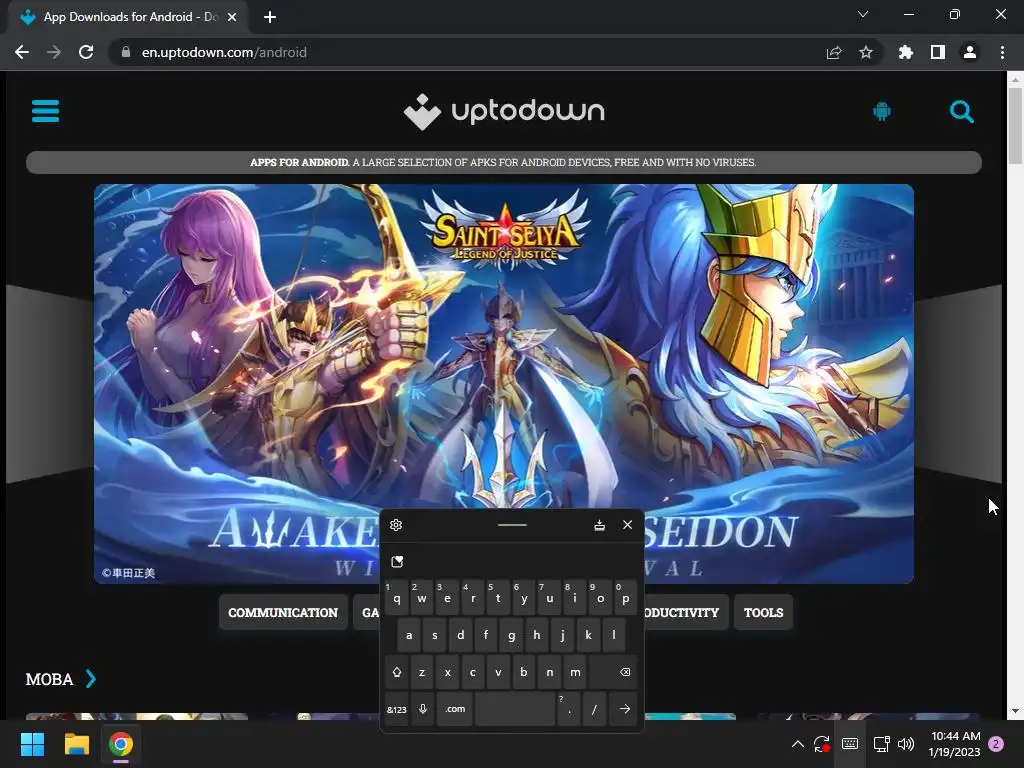Open the Windows Start menu

click(x=32, y=744)
